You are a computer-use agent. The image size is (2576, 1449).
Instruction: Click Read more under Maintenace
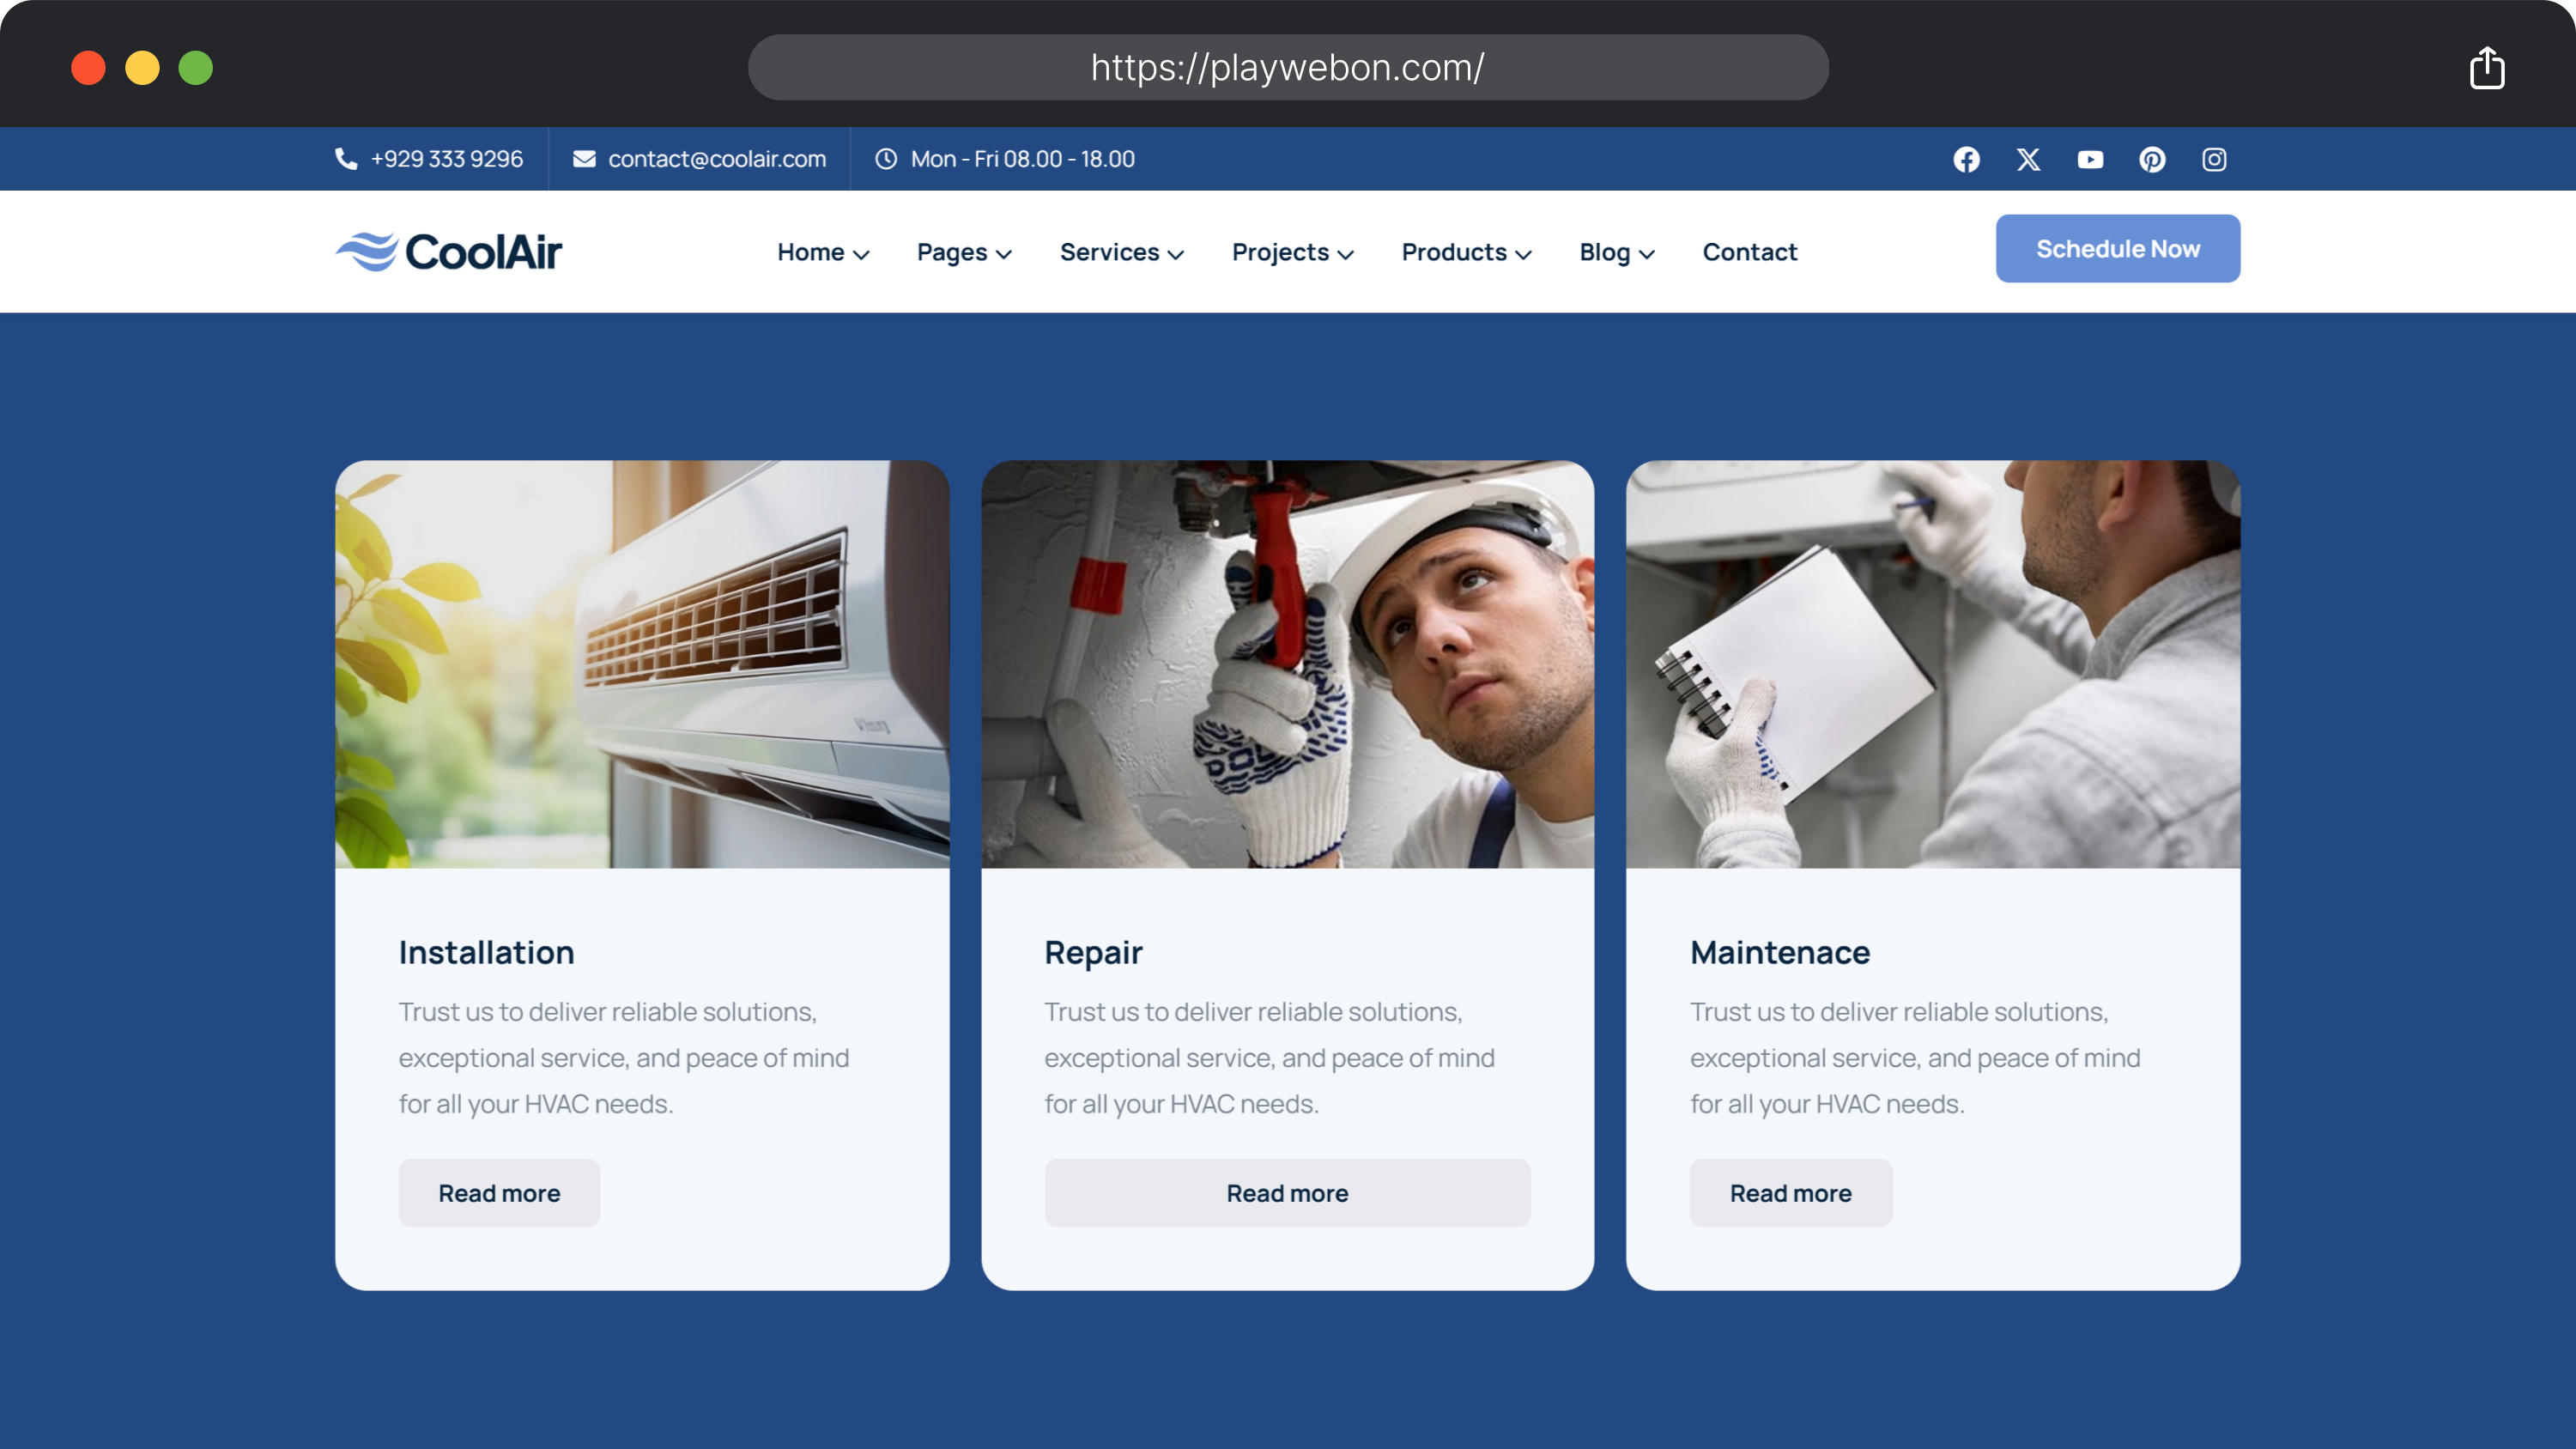[1791, 1193]
